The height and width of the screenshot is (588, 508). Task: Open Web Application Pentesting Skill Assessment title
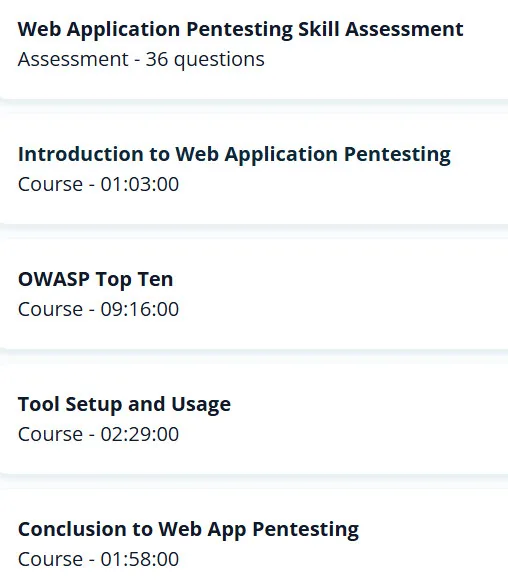click(240, 29)
